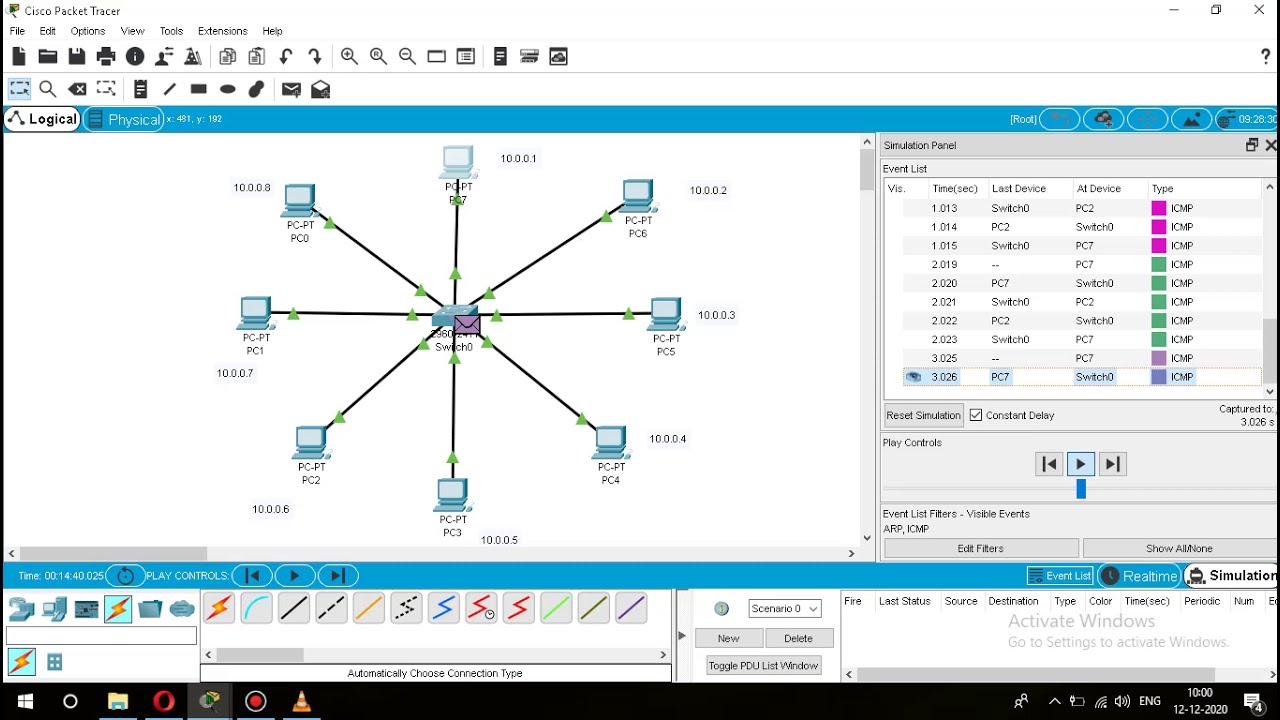Reset zoom on the workspace
This screenshot has height=720, width=1280.
(378, 57)
